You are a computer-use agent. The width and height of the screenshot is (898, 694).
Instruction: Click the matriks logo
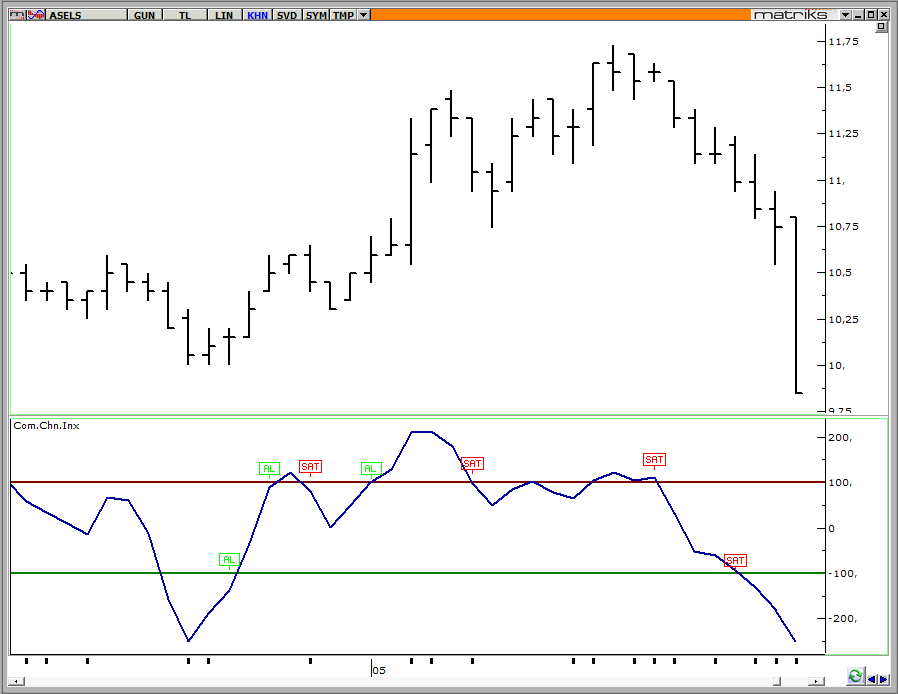coord(790,15)
